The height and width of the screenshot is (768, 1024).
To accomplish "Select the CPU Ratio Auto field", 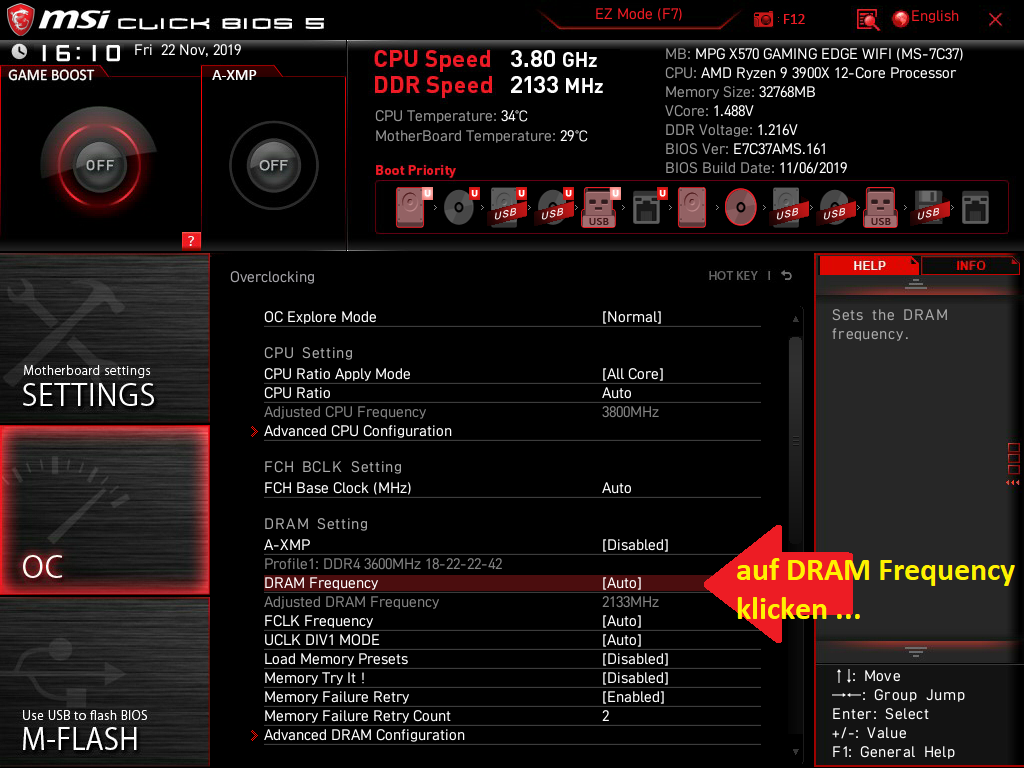I will click(x=616, y=392).
